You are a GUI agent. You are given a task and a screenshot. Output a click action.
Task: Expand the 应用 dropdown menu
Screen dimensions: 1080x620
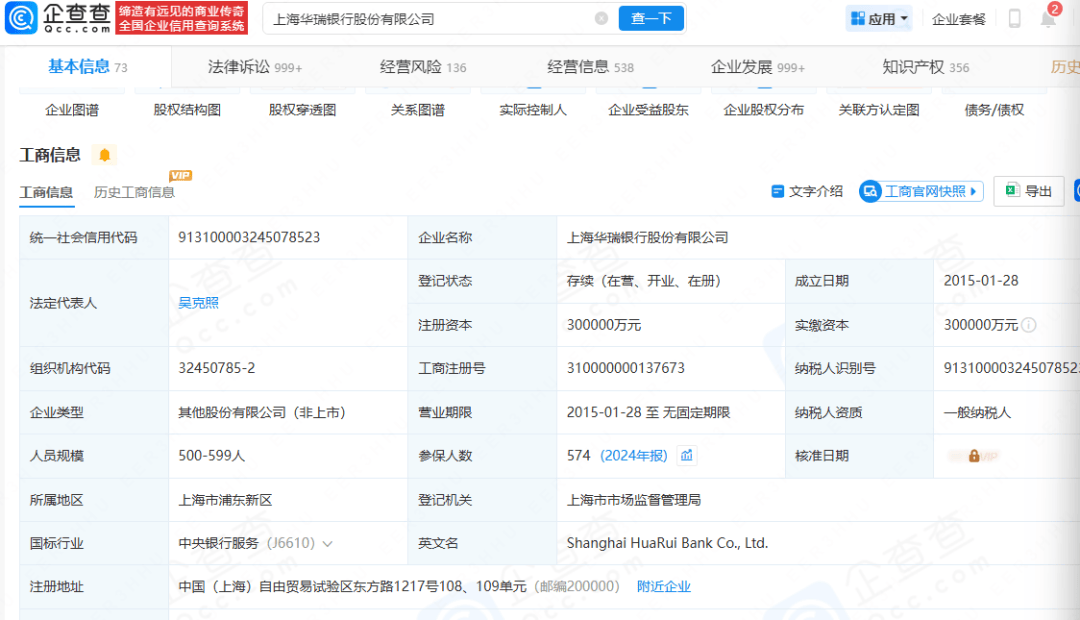(879, 18)
